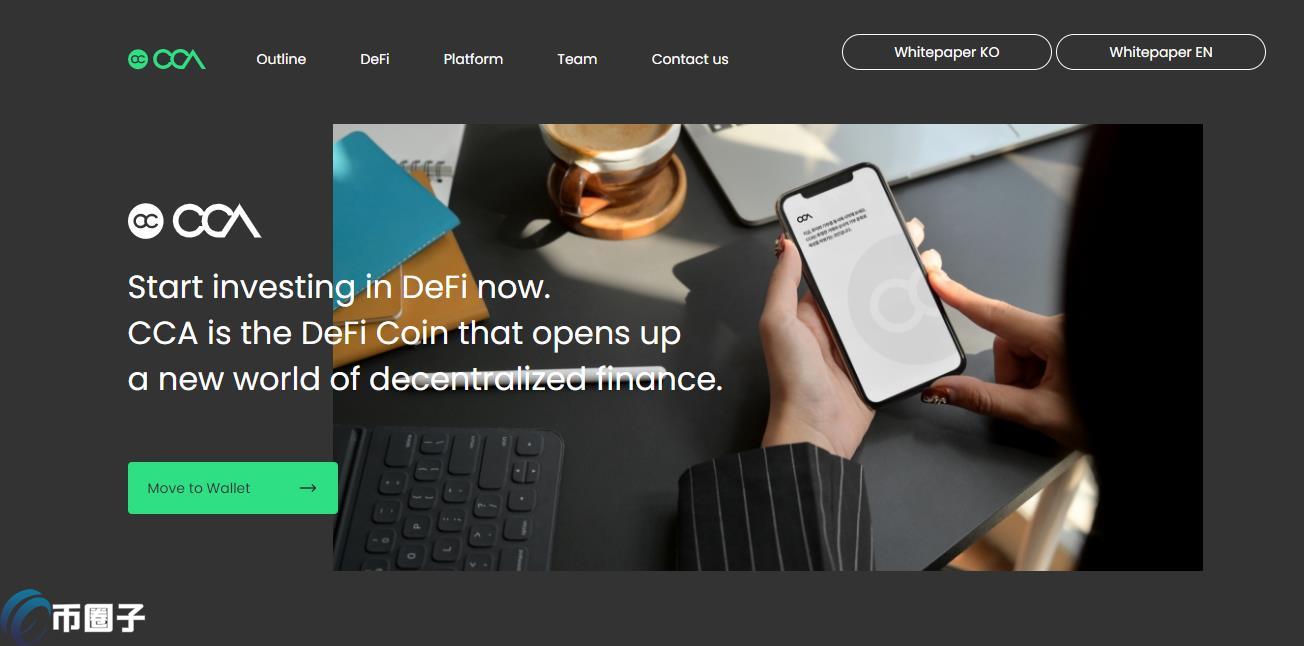This screenshot has height=646, width=1304.
Task: Go to the DeFi section
Action: 375,59
